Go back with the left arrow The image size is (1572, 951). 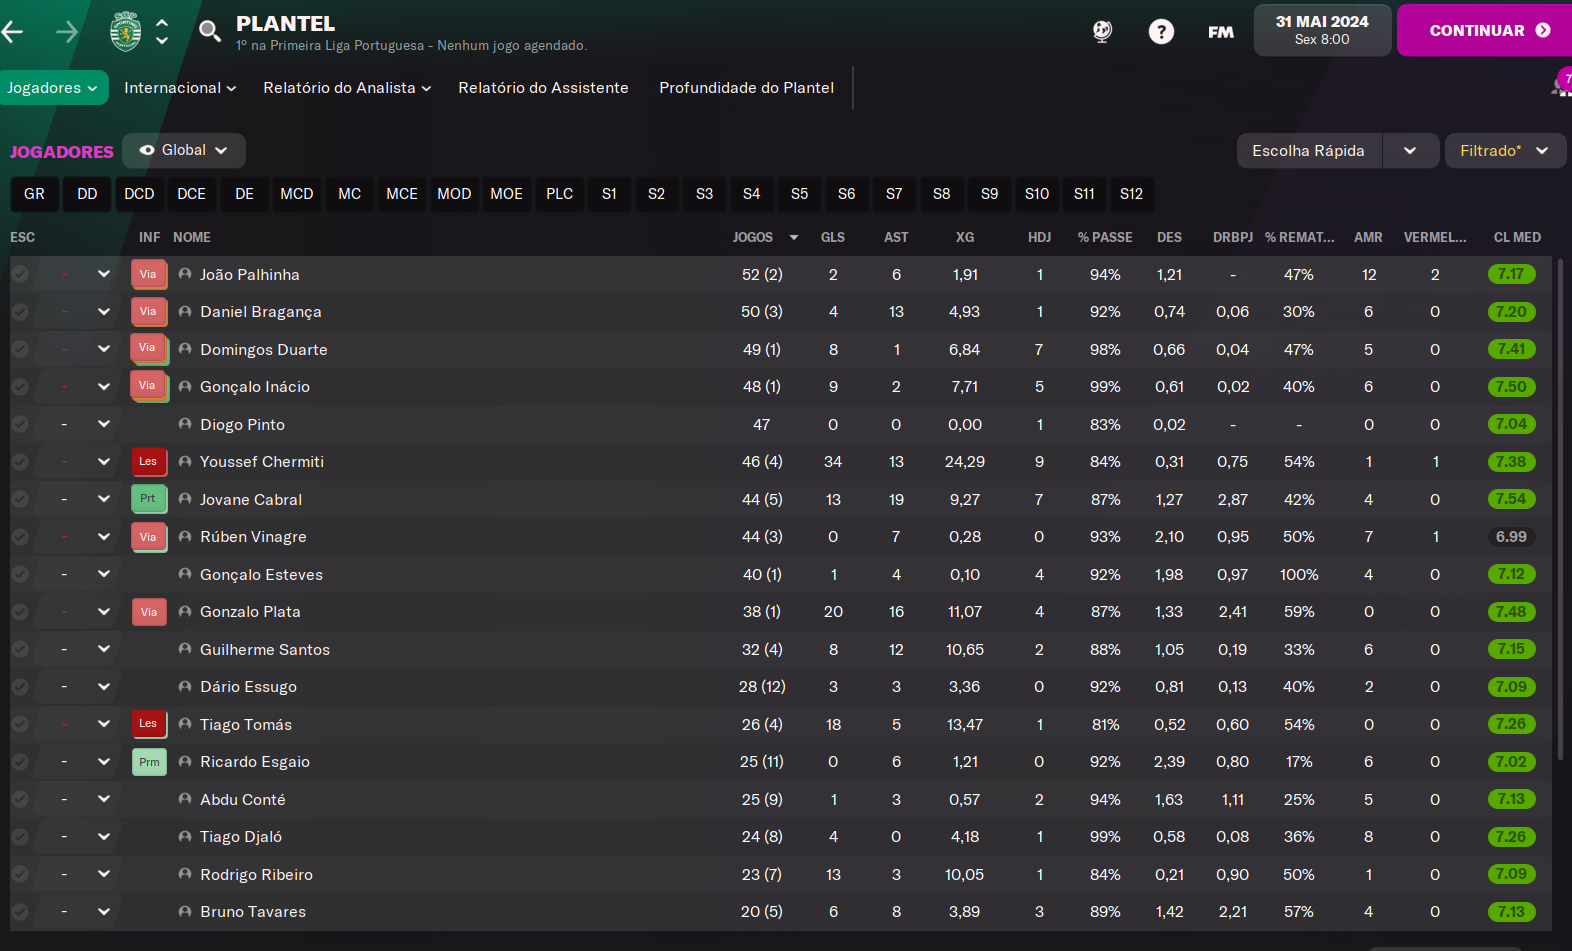13,32
